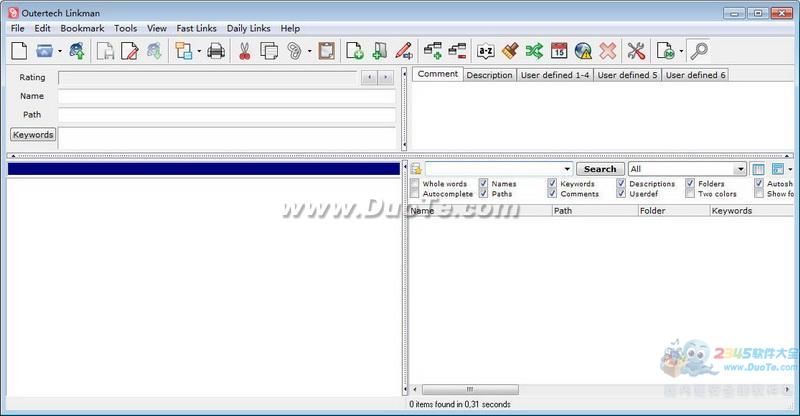This screenshot has height=416, width=800.
Task: Open dropdown arrow next to open folder icon
Action: click(60, 51)
